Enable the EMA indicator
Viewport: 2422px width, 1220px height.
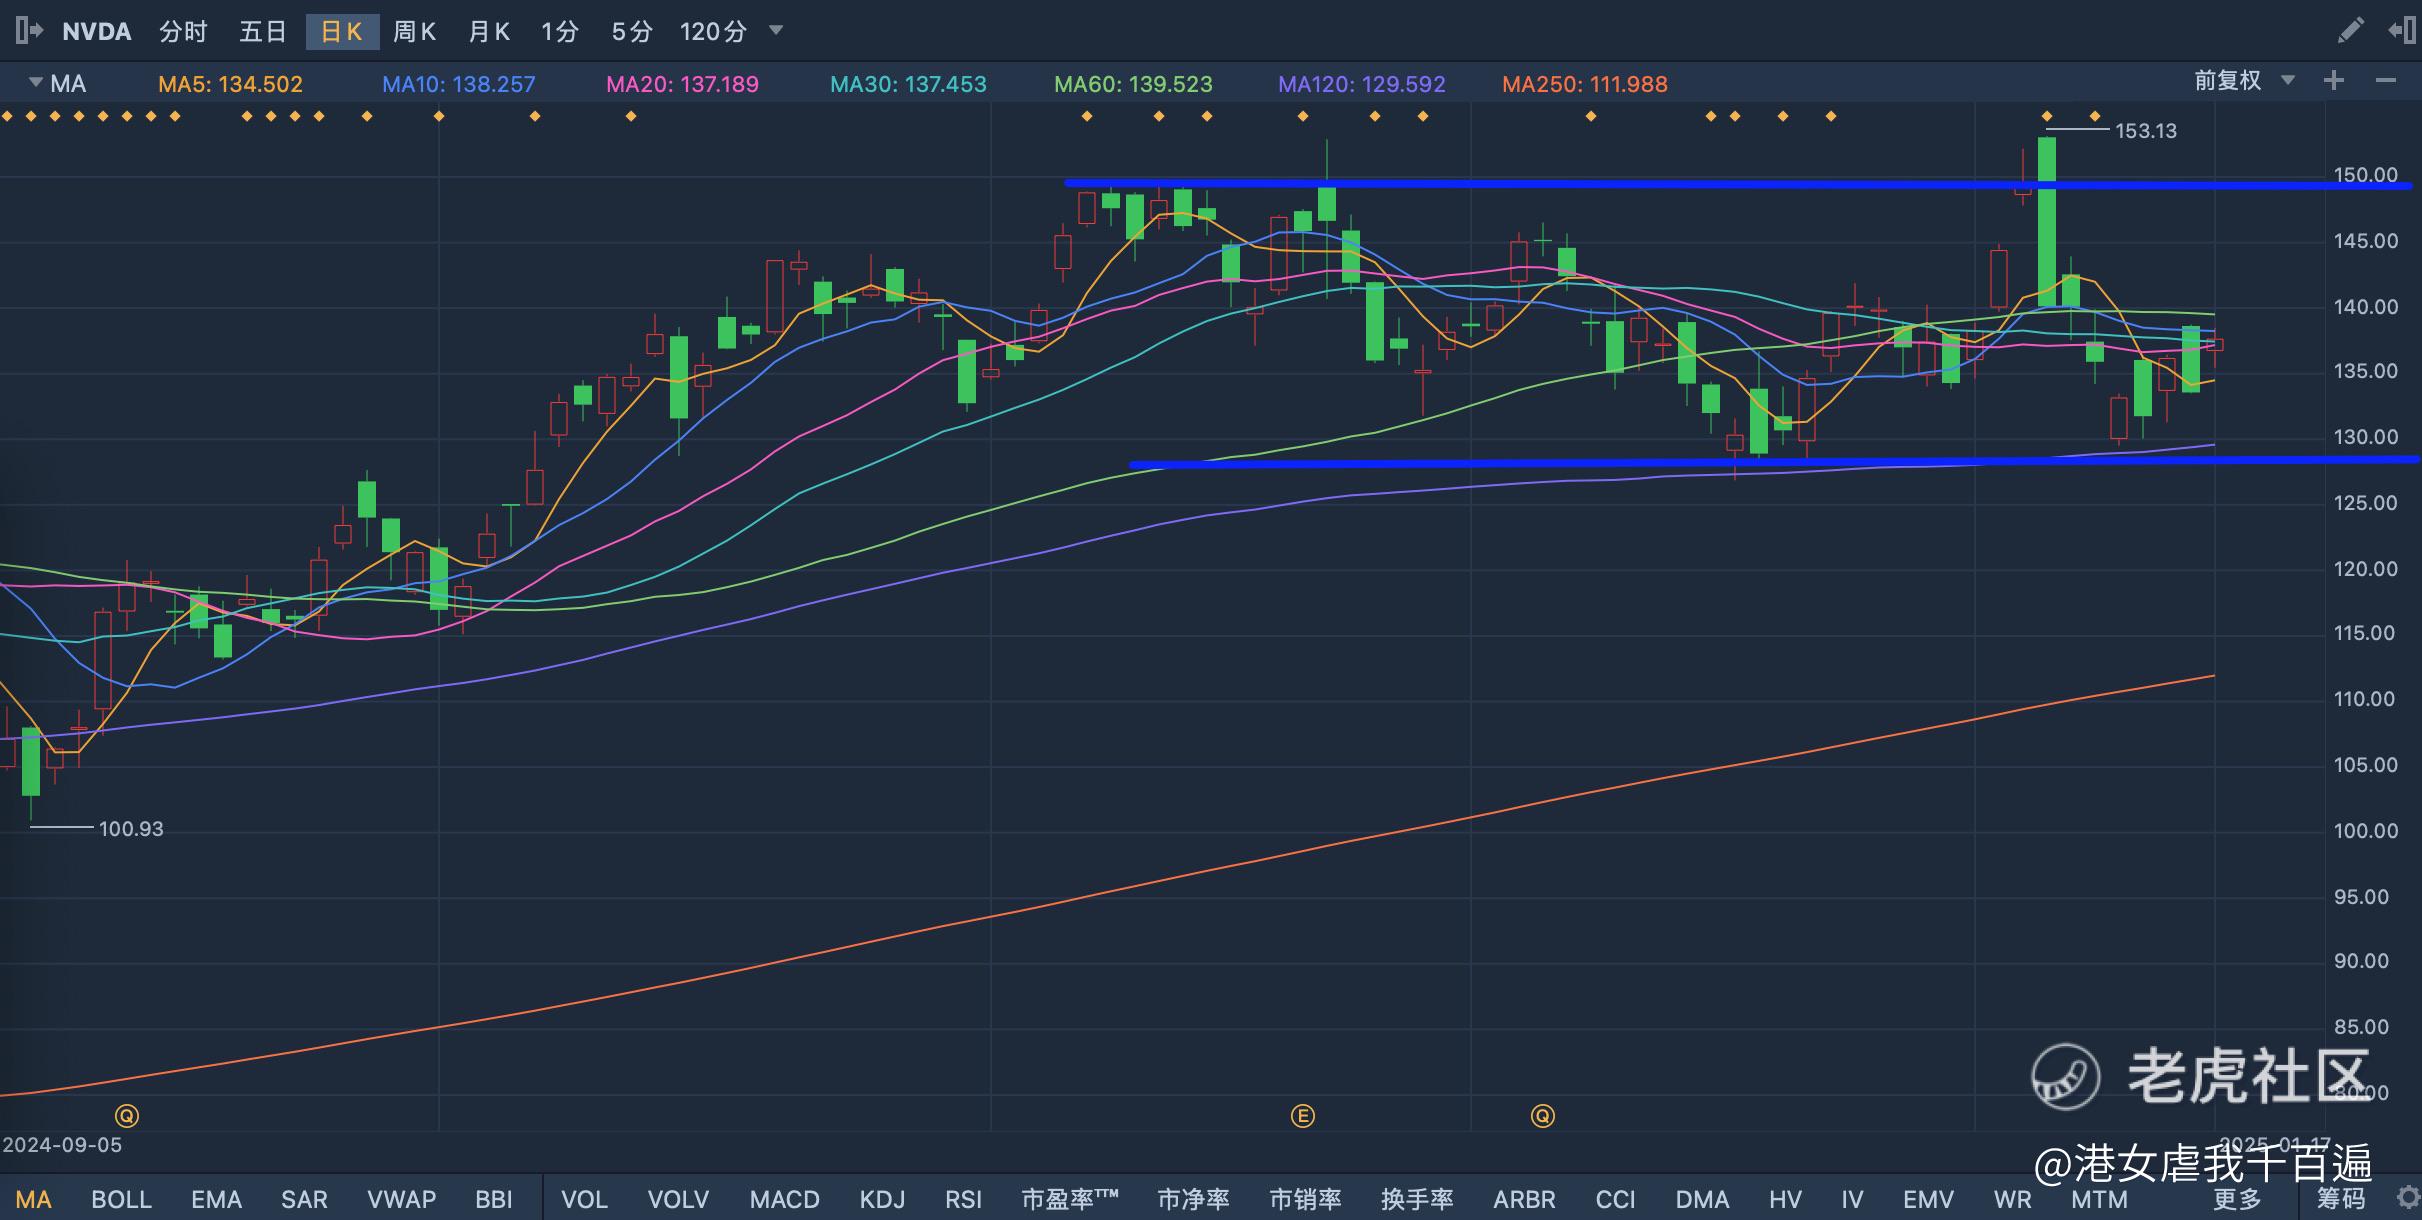(216, 1199)
